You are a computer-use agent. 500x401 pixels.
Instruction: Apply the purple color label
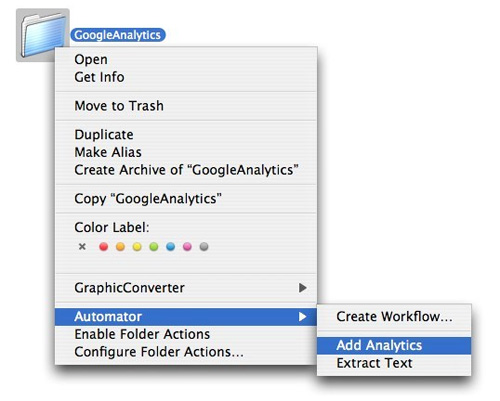pyautogui.click(x=187, y=247)
